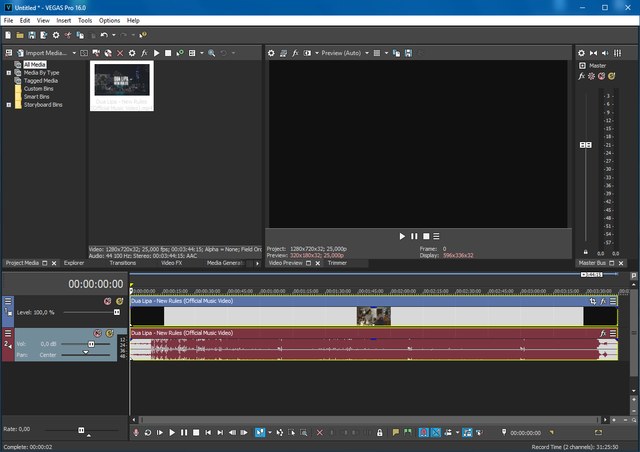Solo the audio track 2
The width and height of the screenshot is (640, 452).
tap(110, 332)
